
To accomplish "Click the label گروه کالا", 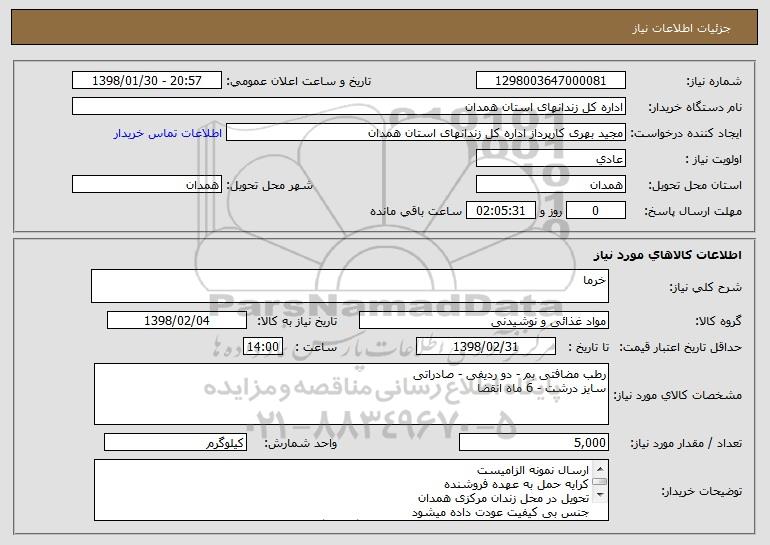I will [718, 321].
